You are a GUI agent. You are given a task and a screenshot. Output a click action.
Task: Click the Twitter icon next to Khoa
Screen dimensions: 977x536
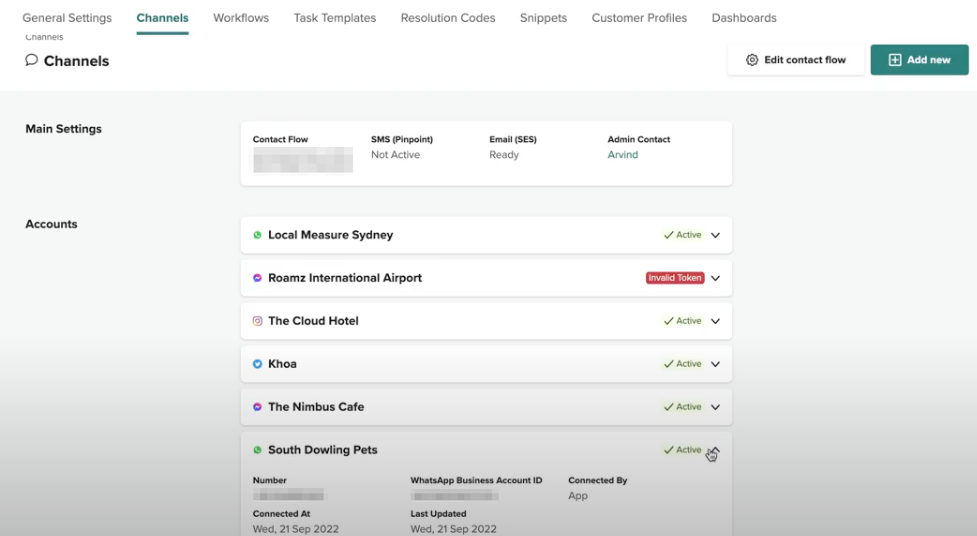click(257, 364)
